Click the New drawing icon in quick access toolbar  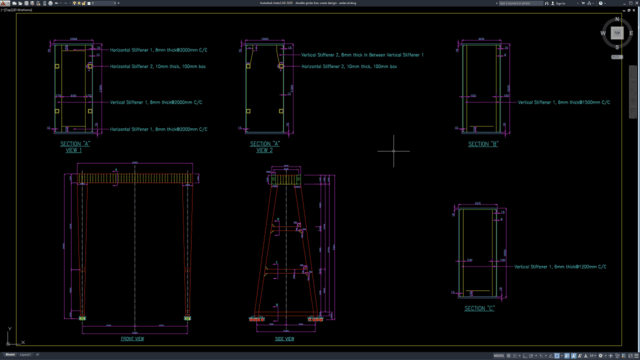(x=15, y=3)
